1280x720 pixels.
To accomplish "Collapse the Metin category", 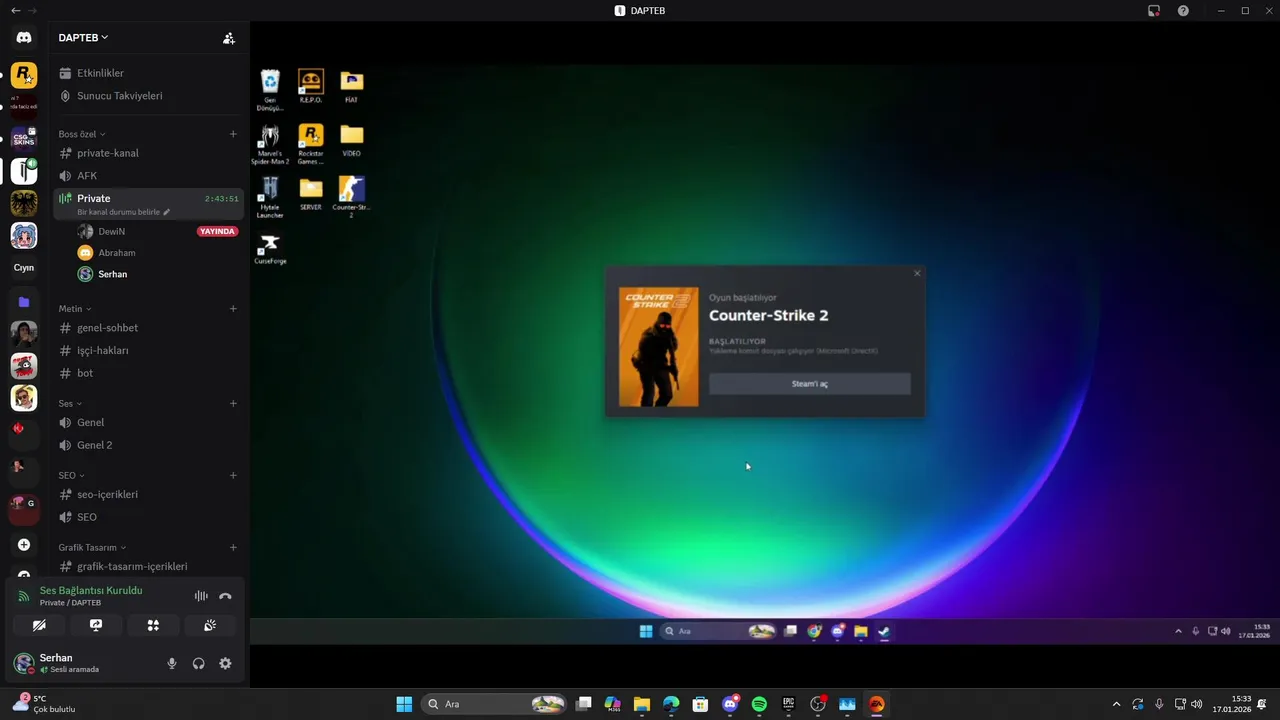I will pyautogui.click(x=75, y=309).
